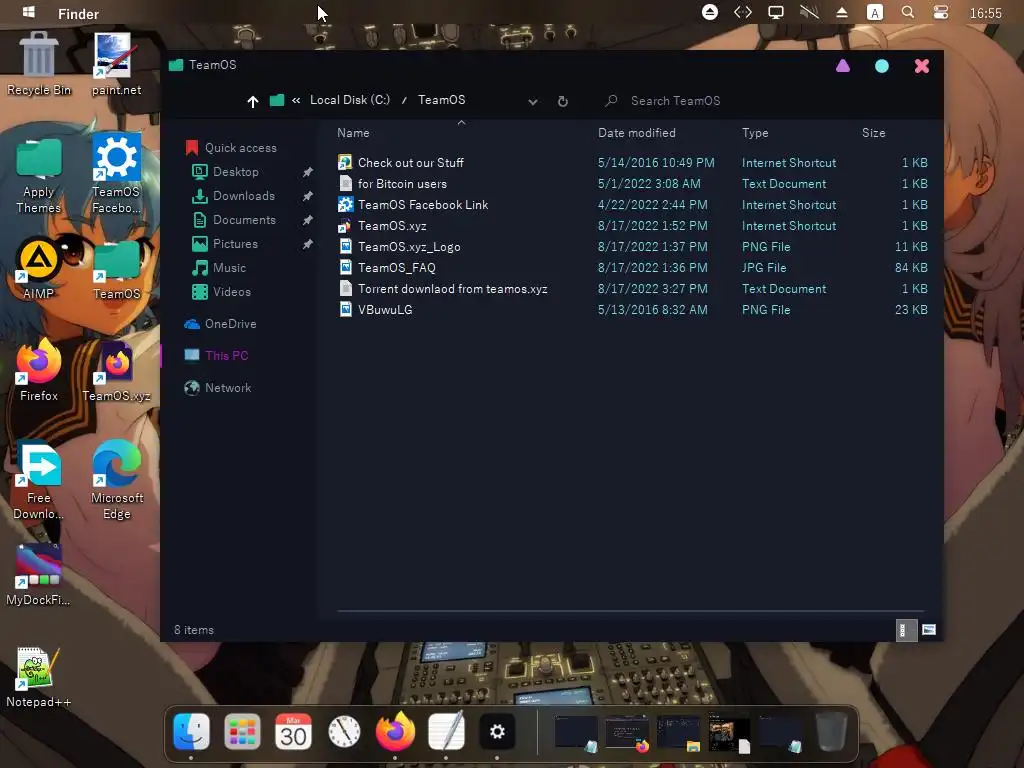This screenshot has width=1024, height=768.
Task: Open the Apply Themes folder icon
Action: pos(39,175)
